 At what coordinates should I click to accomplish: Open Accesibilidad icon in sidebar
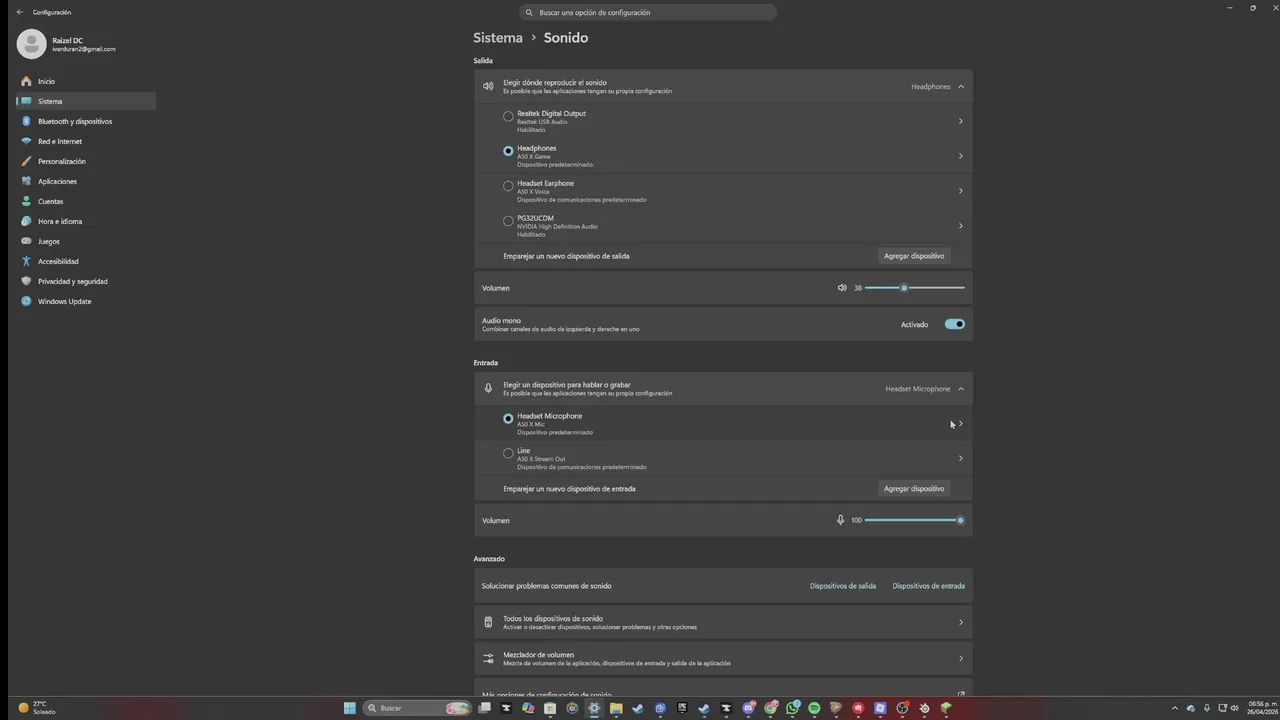26,261
